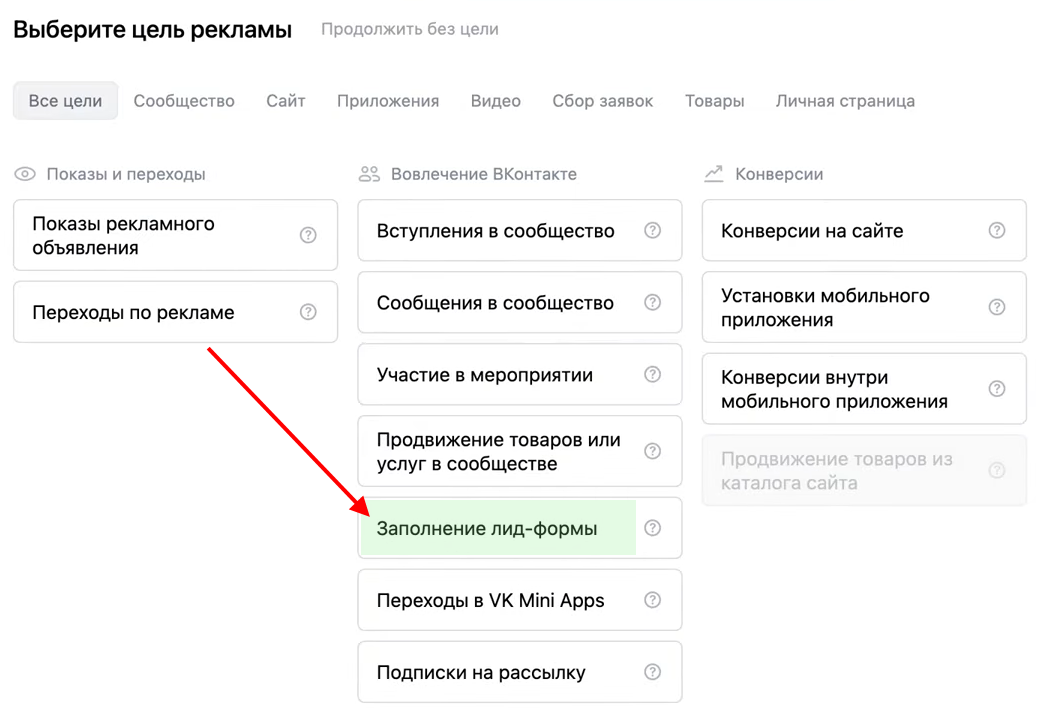The height and width of the screenshot is (720, 1040).
Task: Click help icon beside Переходы по рекламе
Action: click(308, 312)
